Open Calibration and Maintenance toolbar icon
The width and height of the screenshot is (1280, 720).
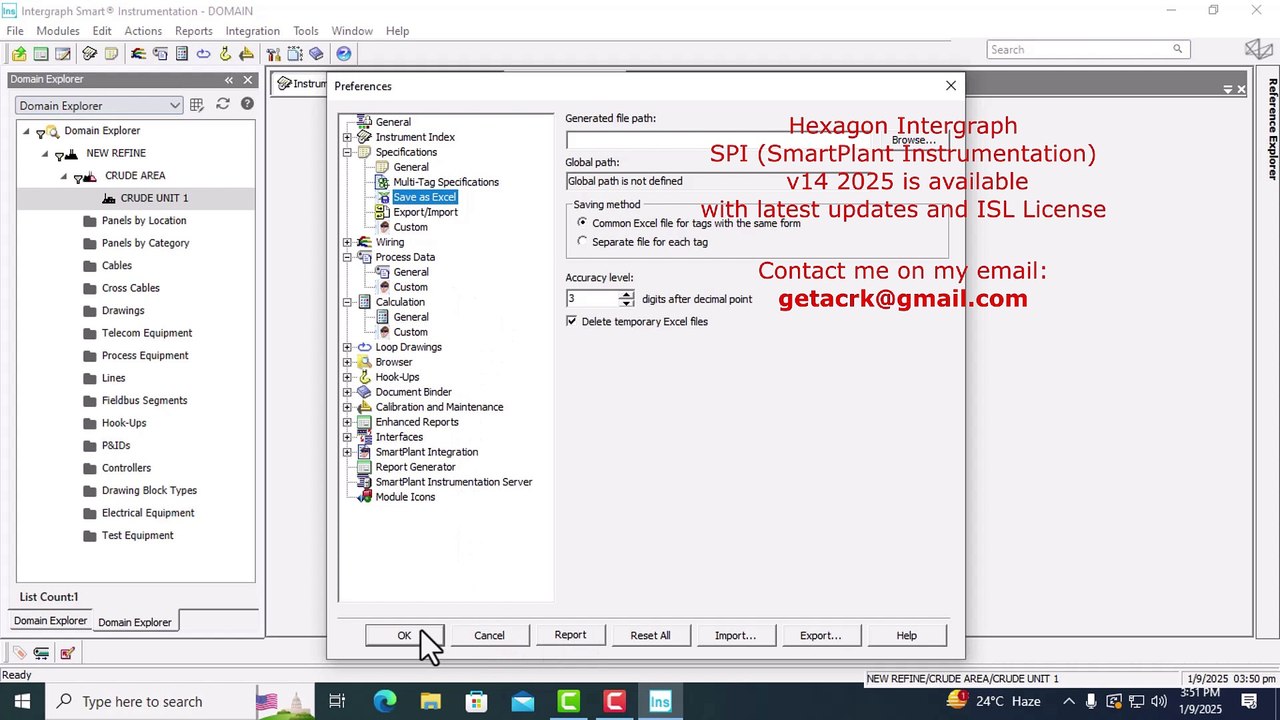246,54
